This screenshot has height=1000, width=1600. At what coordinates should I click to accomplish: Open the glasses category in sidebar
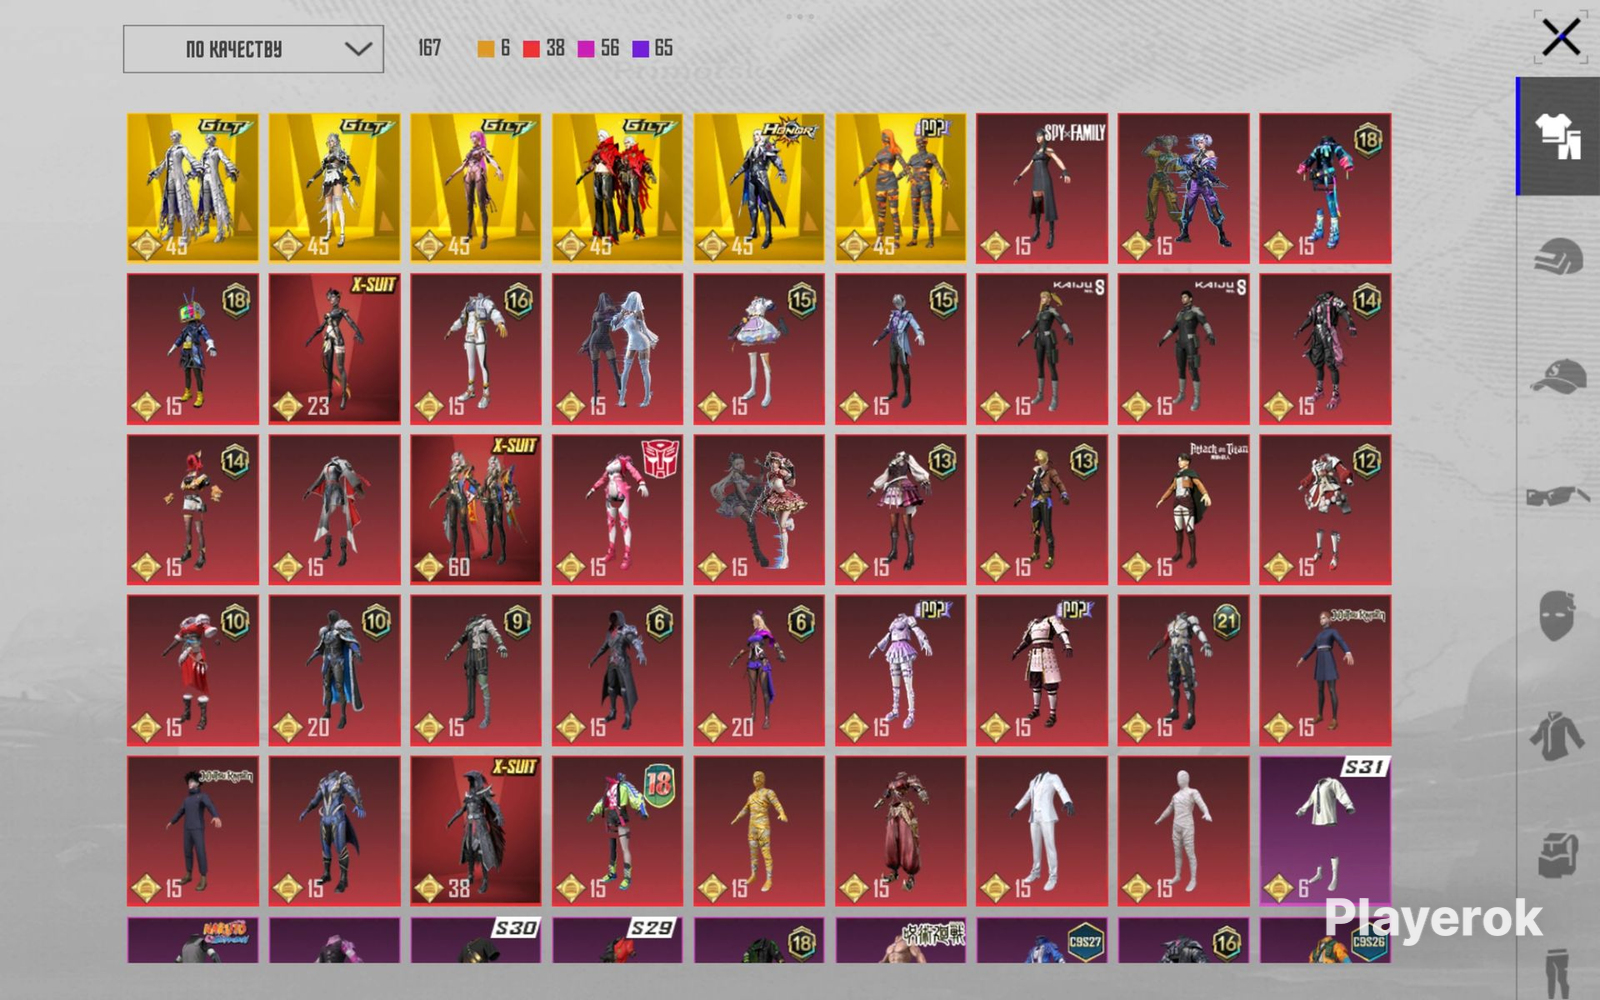(1558, 496)
